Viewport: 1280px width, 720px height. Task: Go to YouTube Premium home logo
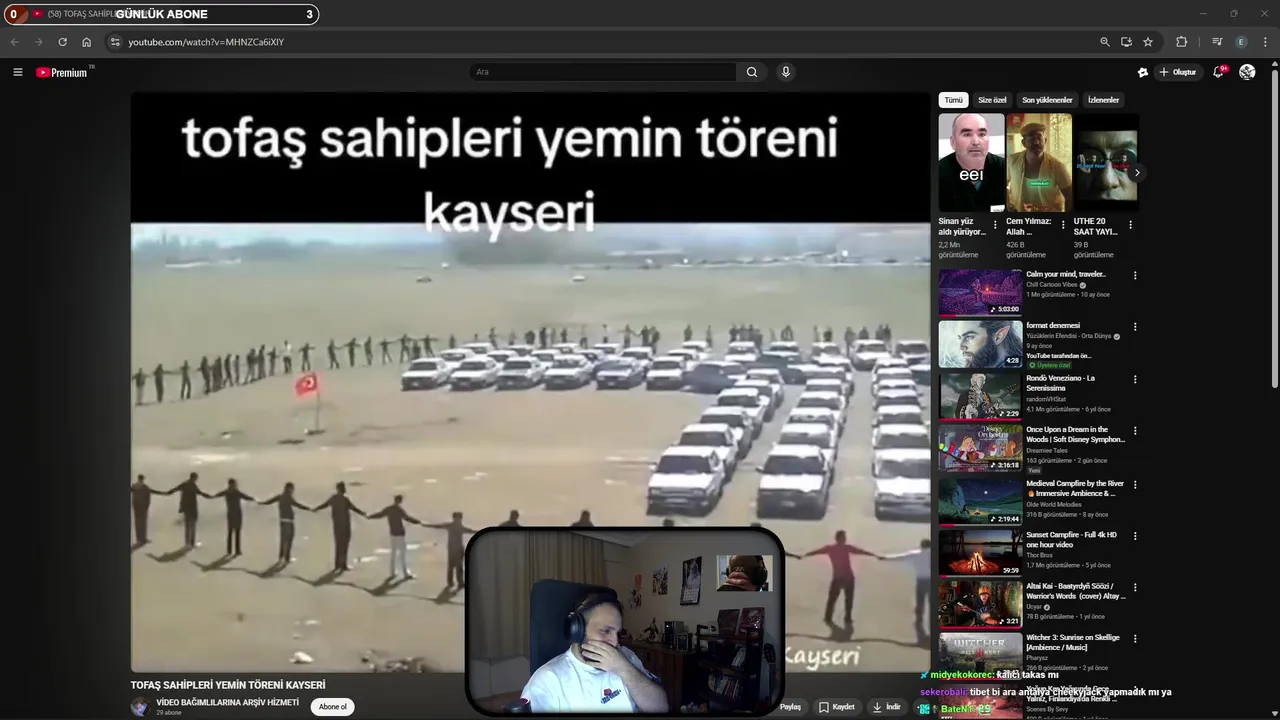click(63, 72)
